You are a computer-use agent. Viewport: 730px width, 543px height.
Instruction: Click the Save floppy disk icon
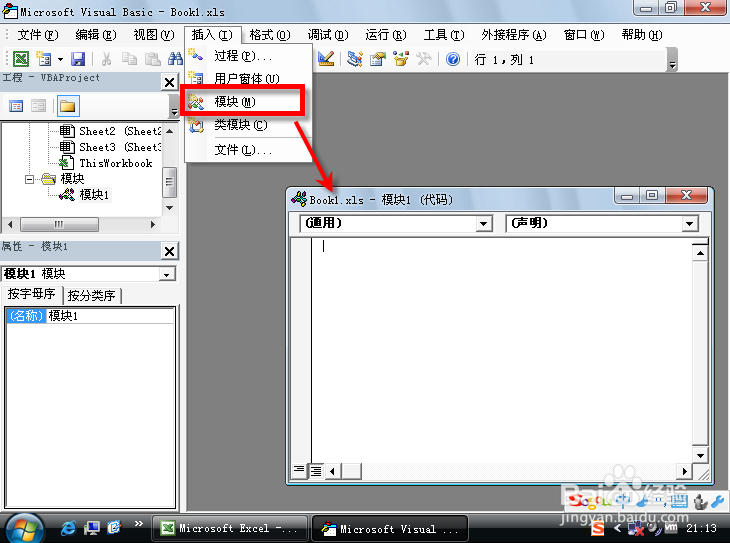(x=78, y=59)
